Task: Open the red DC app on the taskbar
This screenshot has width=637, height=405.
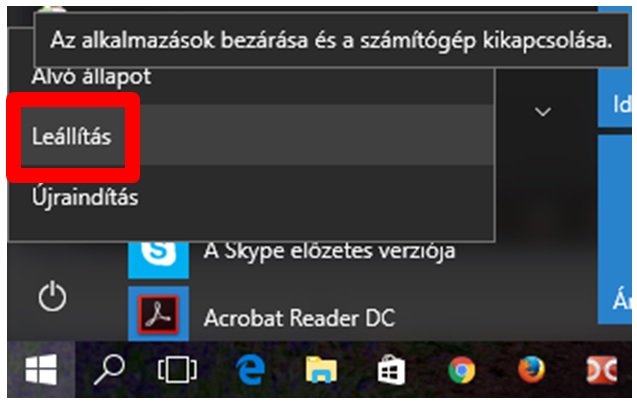Action: click(602, 370)
